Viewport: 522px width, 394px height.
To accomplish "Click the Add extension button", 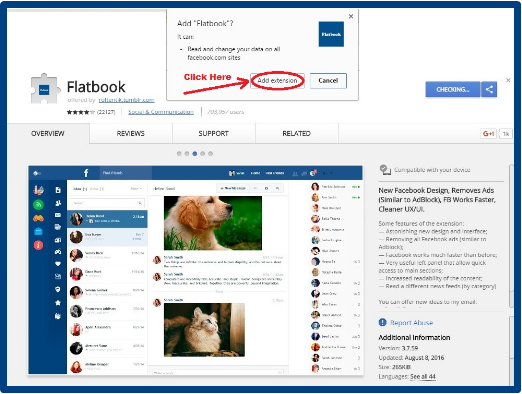I will (x=277, y=81).
